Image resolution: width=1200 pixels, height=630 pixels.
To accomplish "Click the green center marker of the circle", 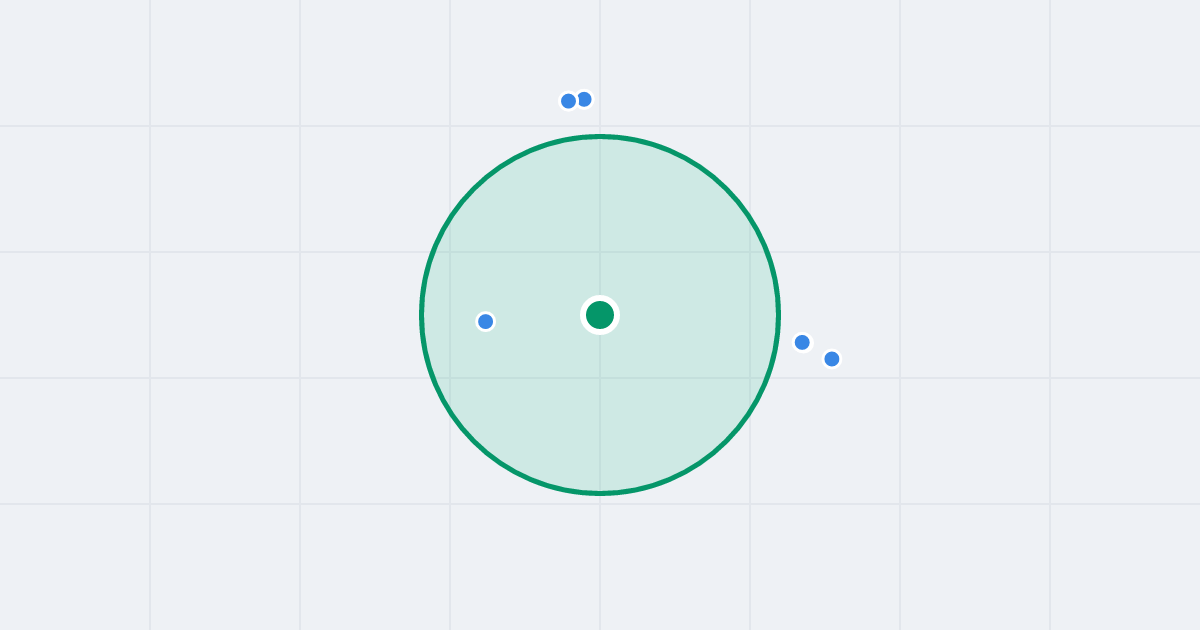I will pos(600,315).
